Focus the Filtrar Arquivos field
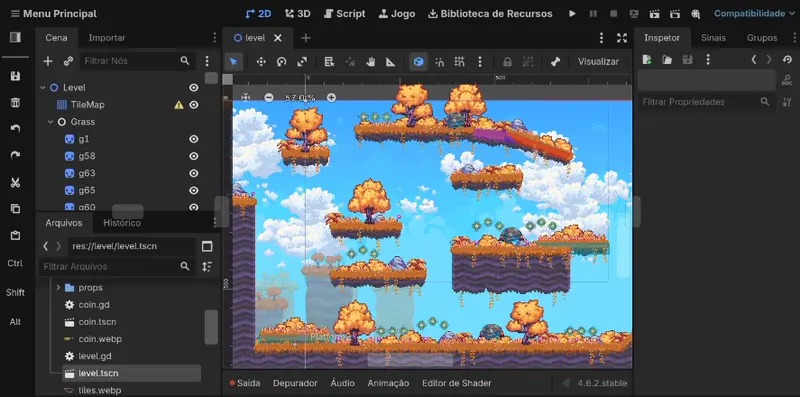Screen dimensions: 800x397 pos(117,266)
